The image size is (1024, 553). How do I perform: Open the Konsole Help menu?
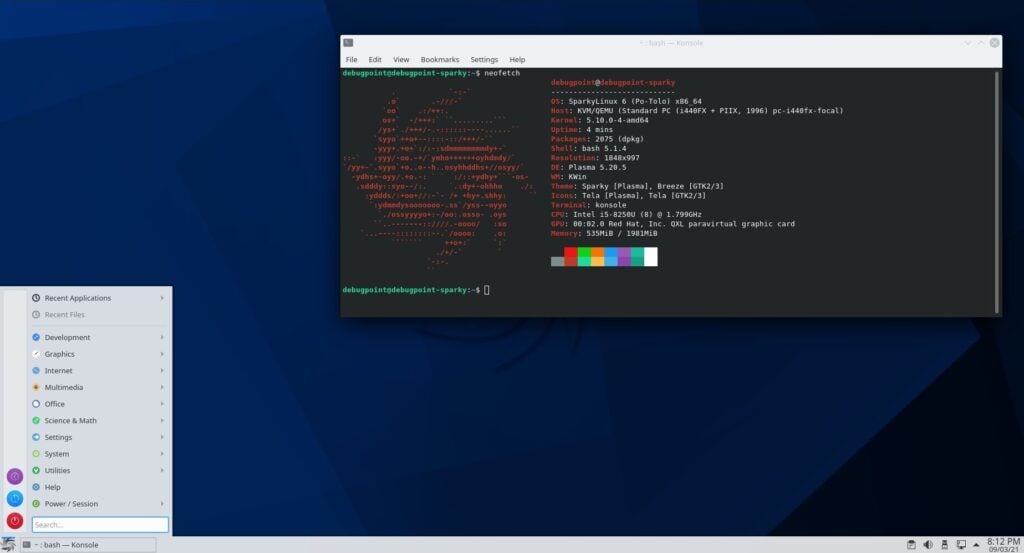[517, 59]
